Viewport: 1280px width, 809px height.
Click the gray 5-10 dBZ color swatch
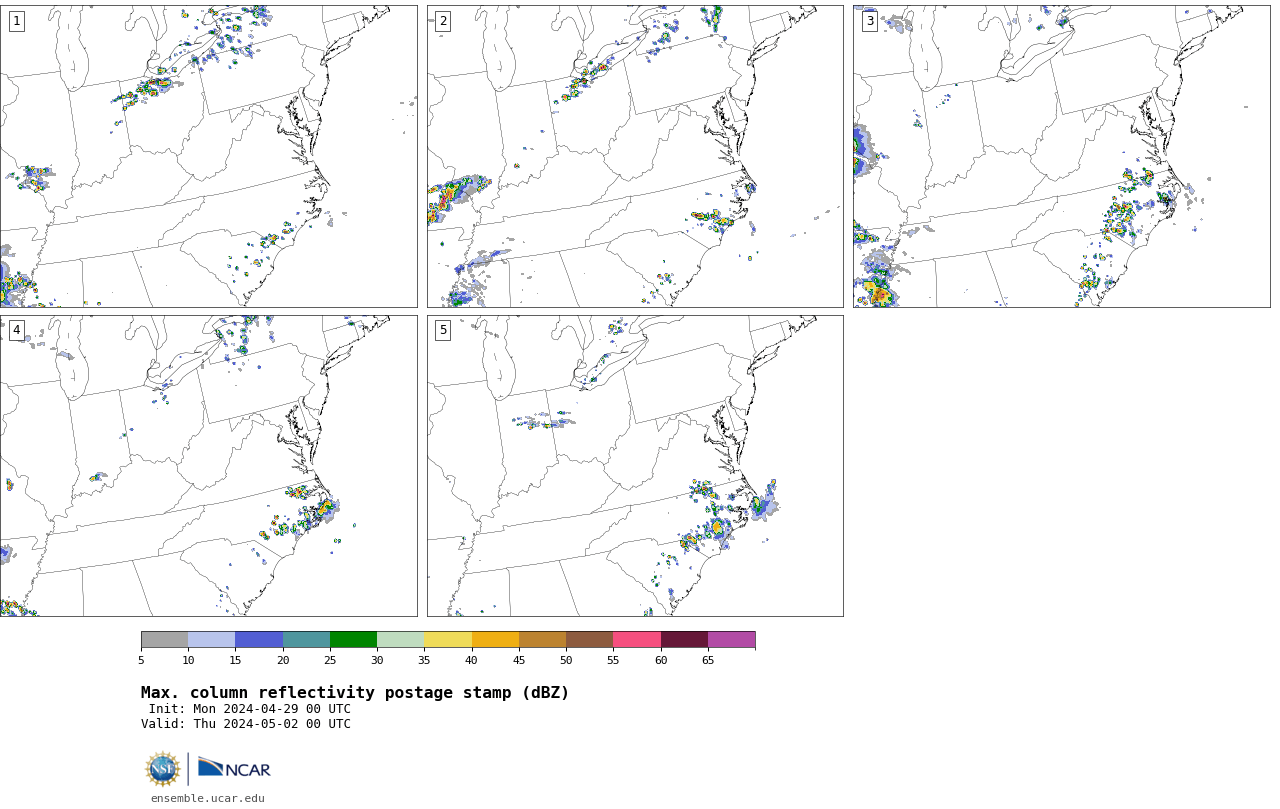click(164, 640)
